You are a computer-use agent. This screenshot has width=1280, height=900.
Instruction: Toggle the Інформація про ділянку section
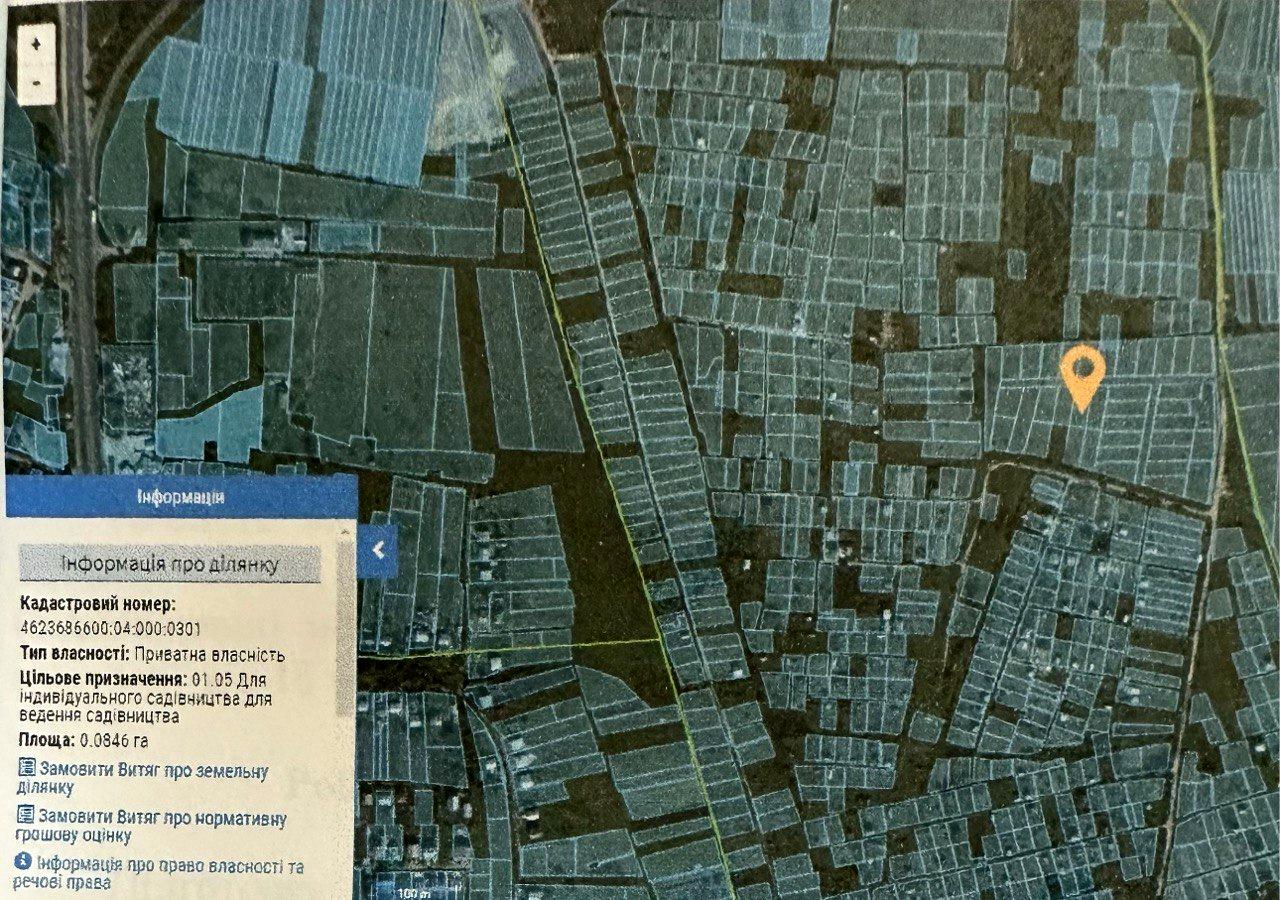[x=170, y=564]
